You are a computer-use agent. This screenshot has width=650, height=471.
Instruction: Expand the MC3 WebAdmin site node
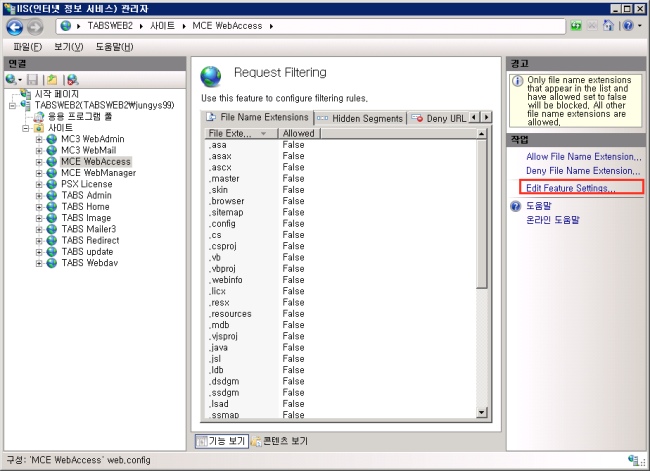(39, 139)
